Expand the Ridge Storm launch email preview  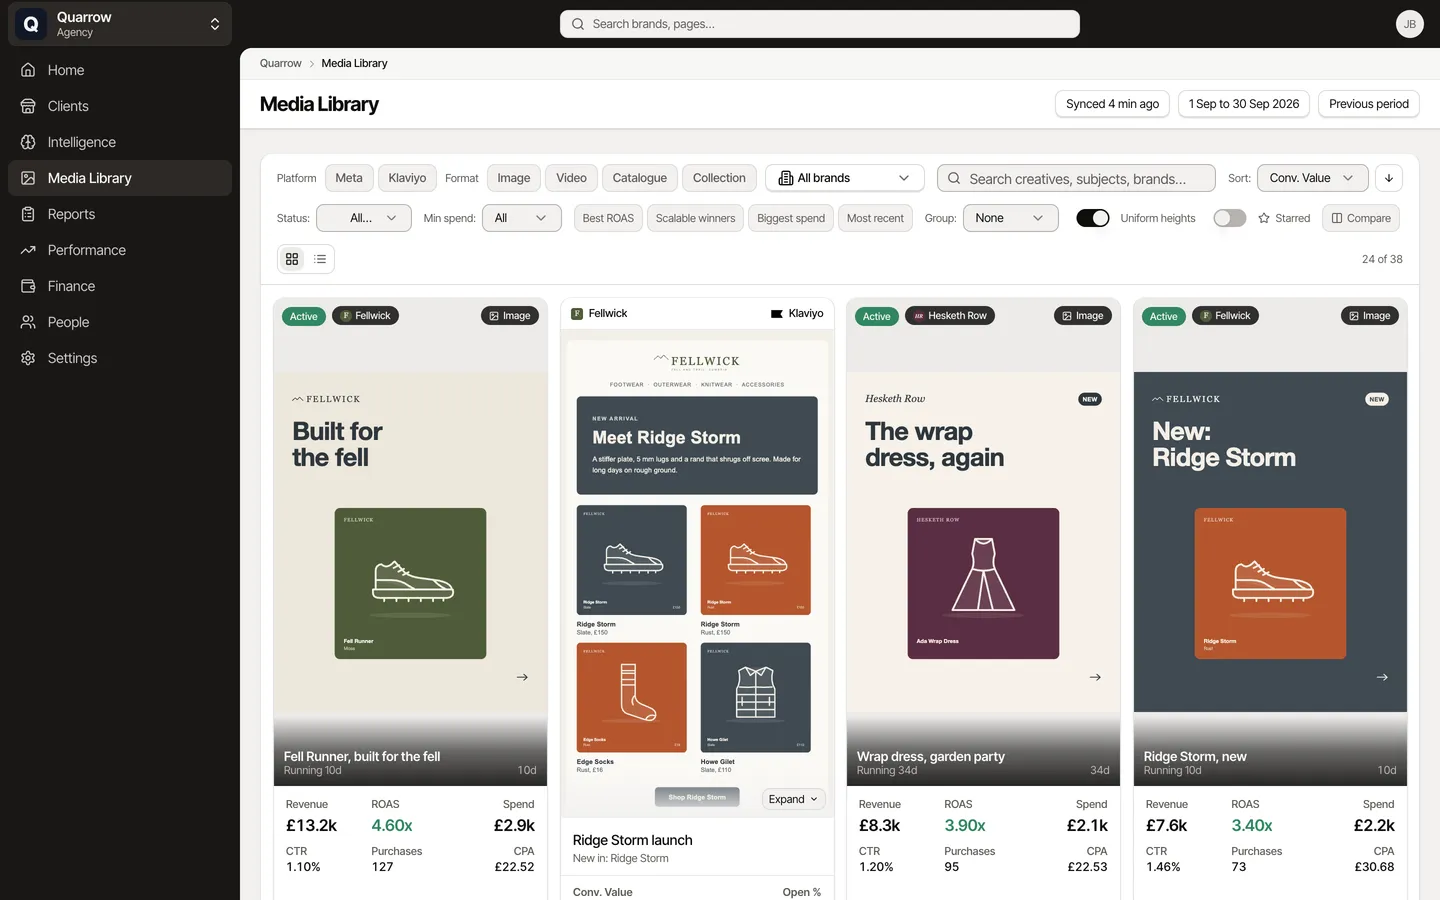pyautogui.click(x=793, y=799)
